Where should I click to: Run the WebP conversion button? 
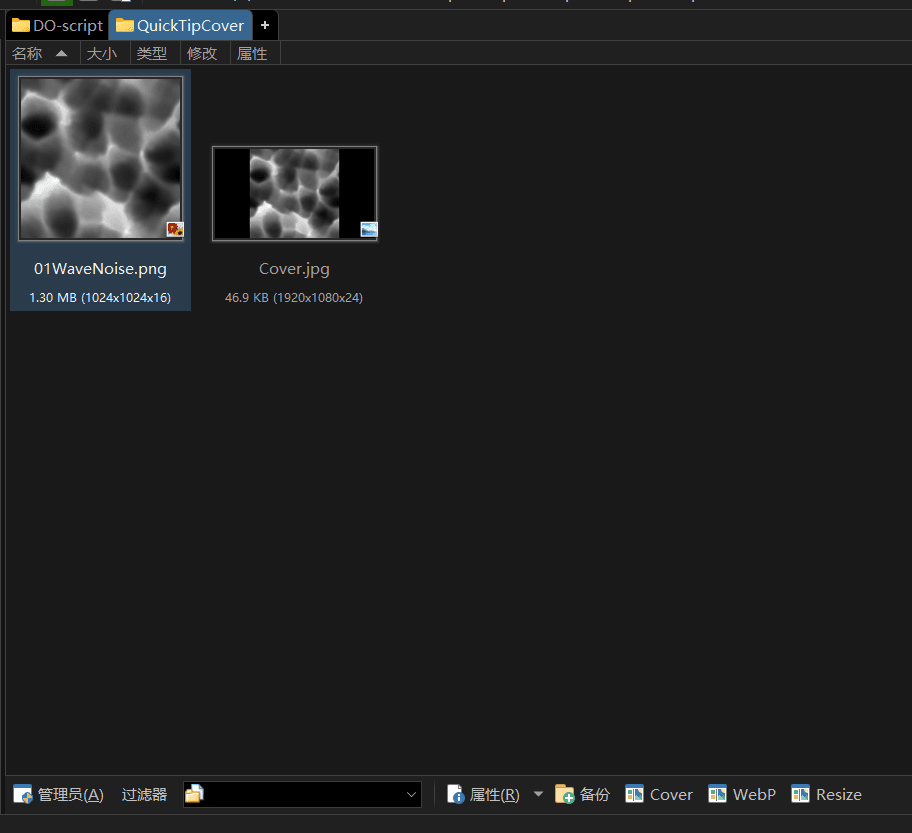tap(742, 794)
